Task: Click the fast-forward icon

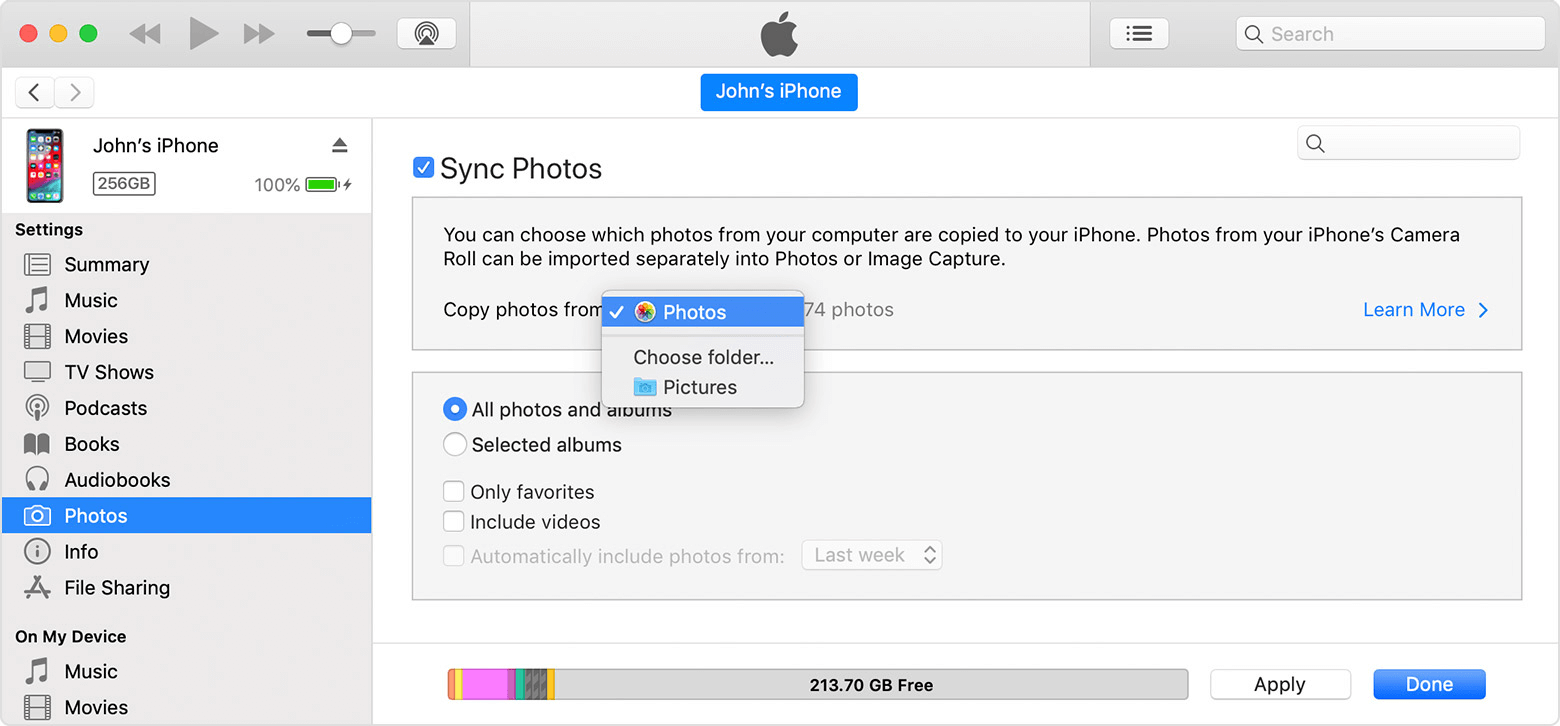Action: pyautogui.click(x=259, y=34)
